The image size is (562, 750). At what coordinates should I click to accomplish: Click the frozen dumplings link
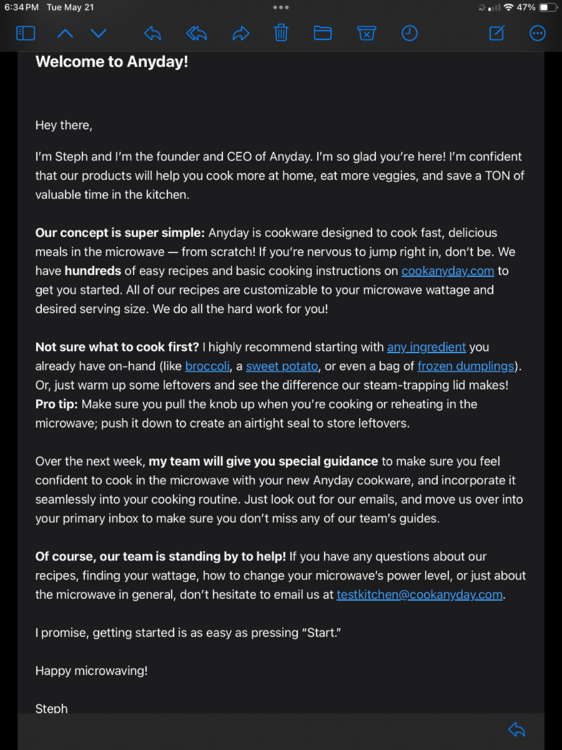point(465,366)
